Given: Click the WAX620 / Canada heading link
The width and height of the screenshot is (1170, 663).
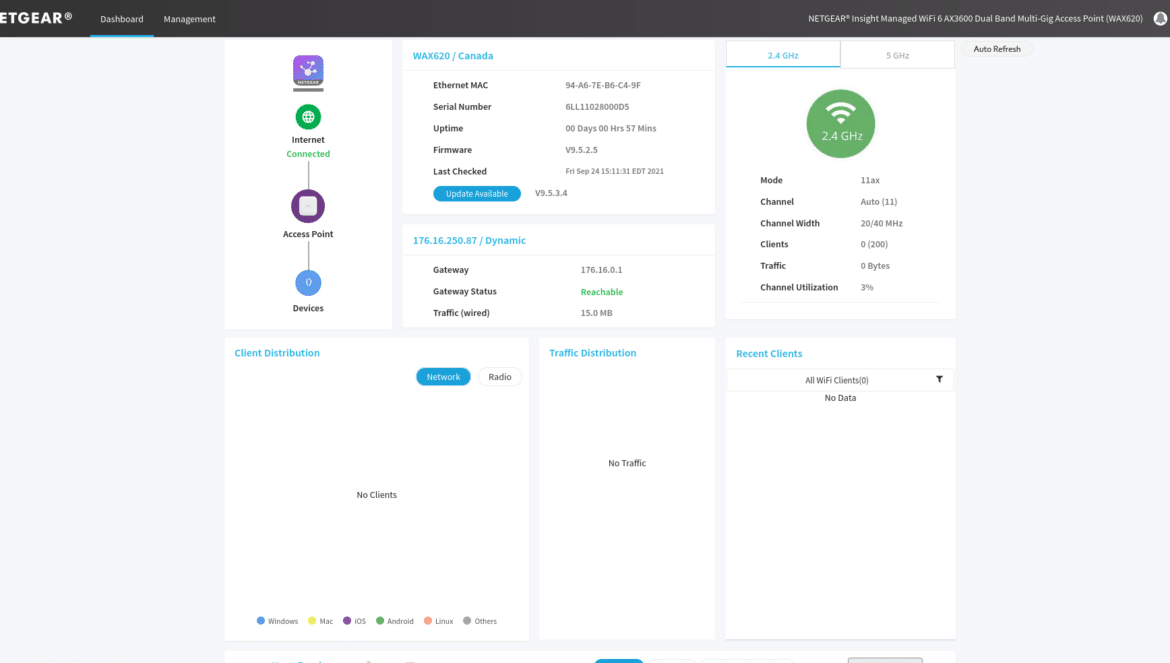Looking at the screenshot, I should coord(453,56).
